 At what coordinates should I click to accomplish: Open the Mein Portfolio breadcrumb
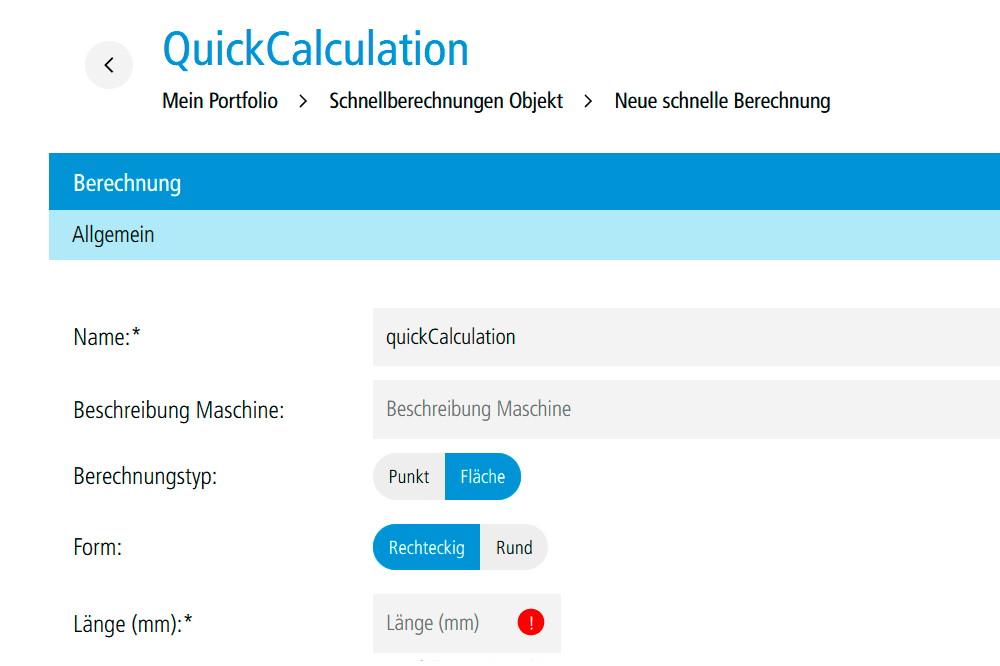point(220,101)
